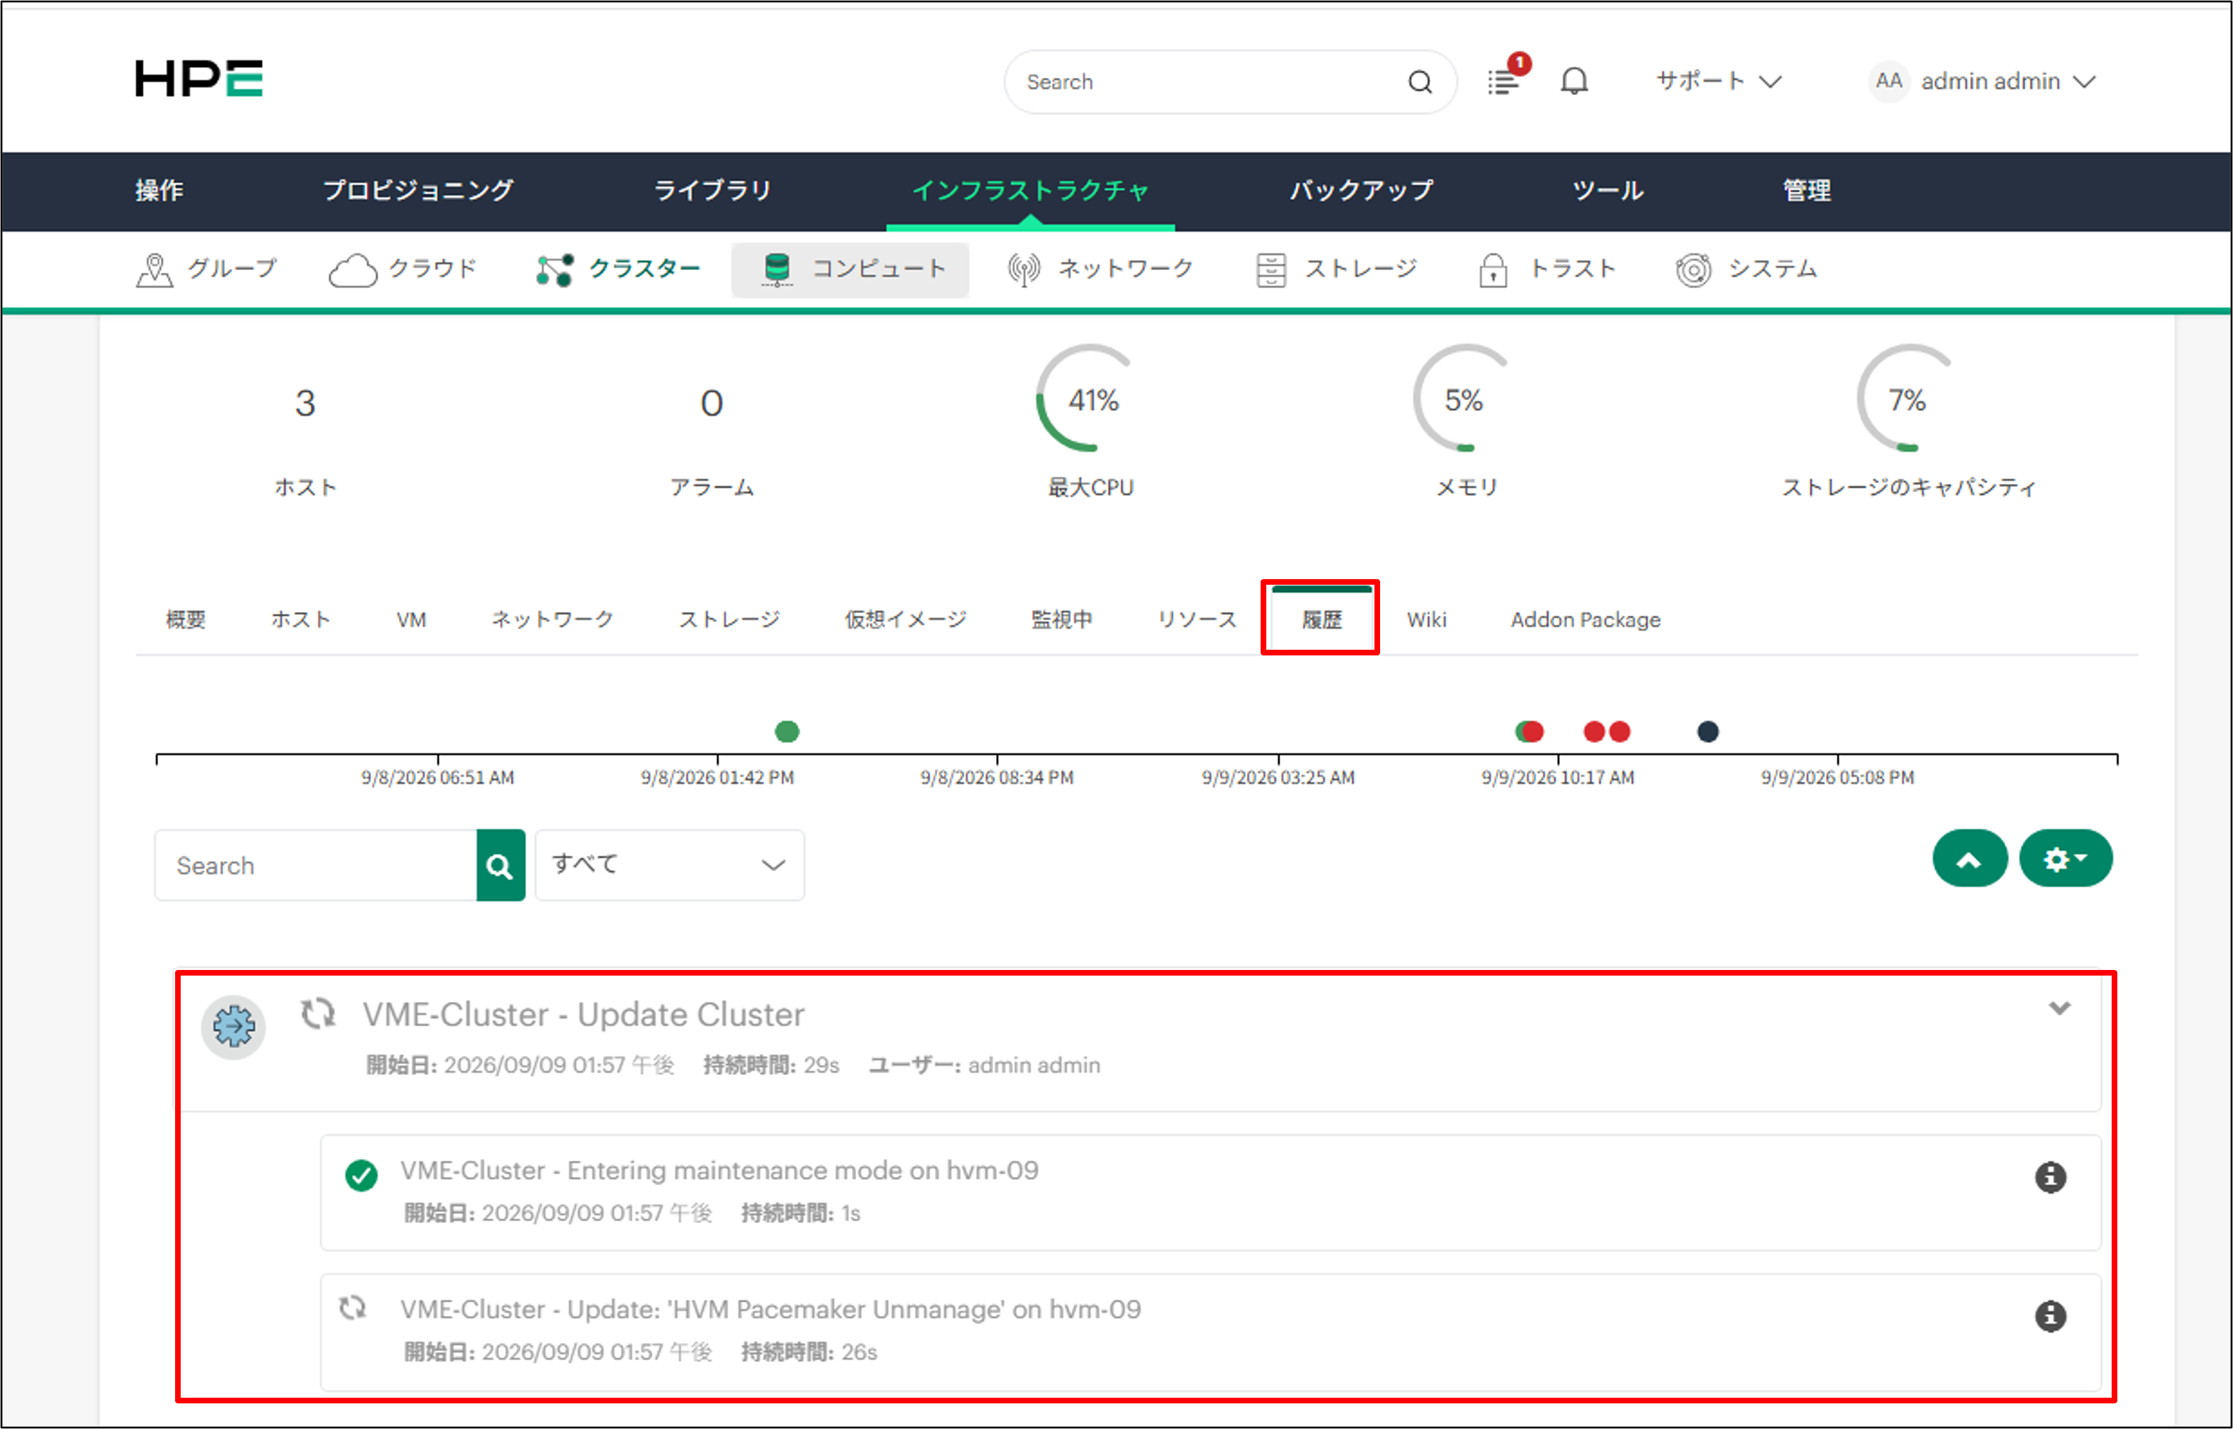Image resolution: width=2233 pixels, height=1429 pixels.
Task: Open the すべて filter dropdown
Action: point(670,865)
